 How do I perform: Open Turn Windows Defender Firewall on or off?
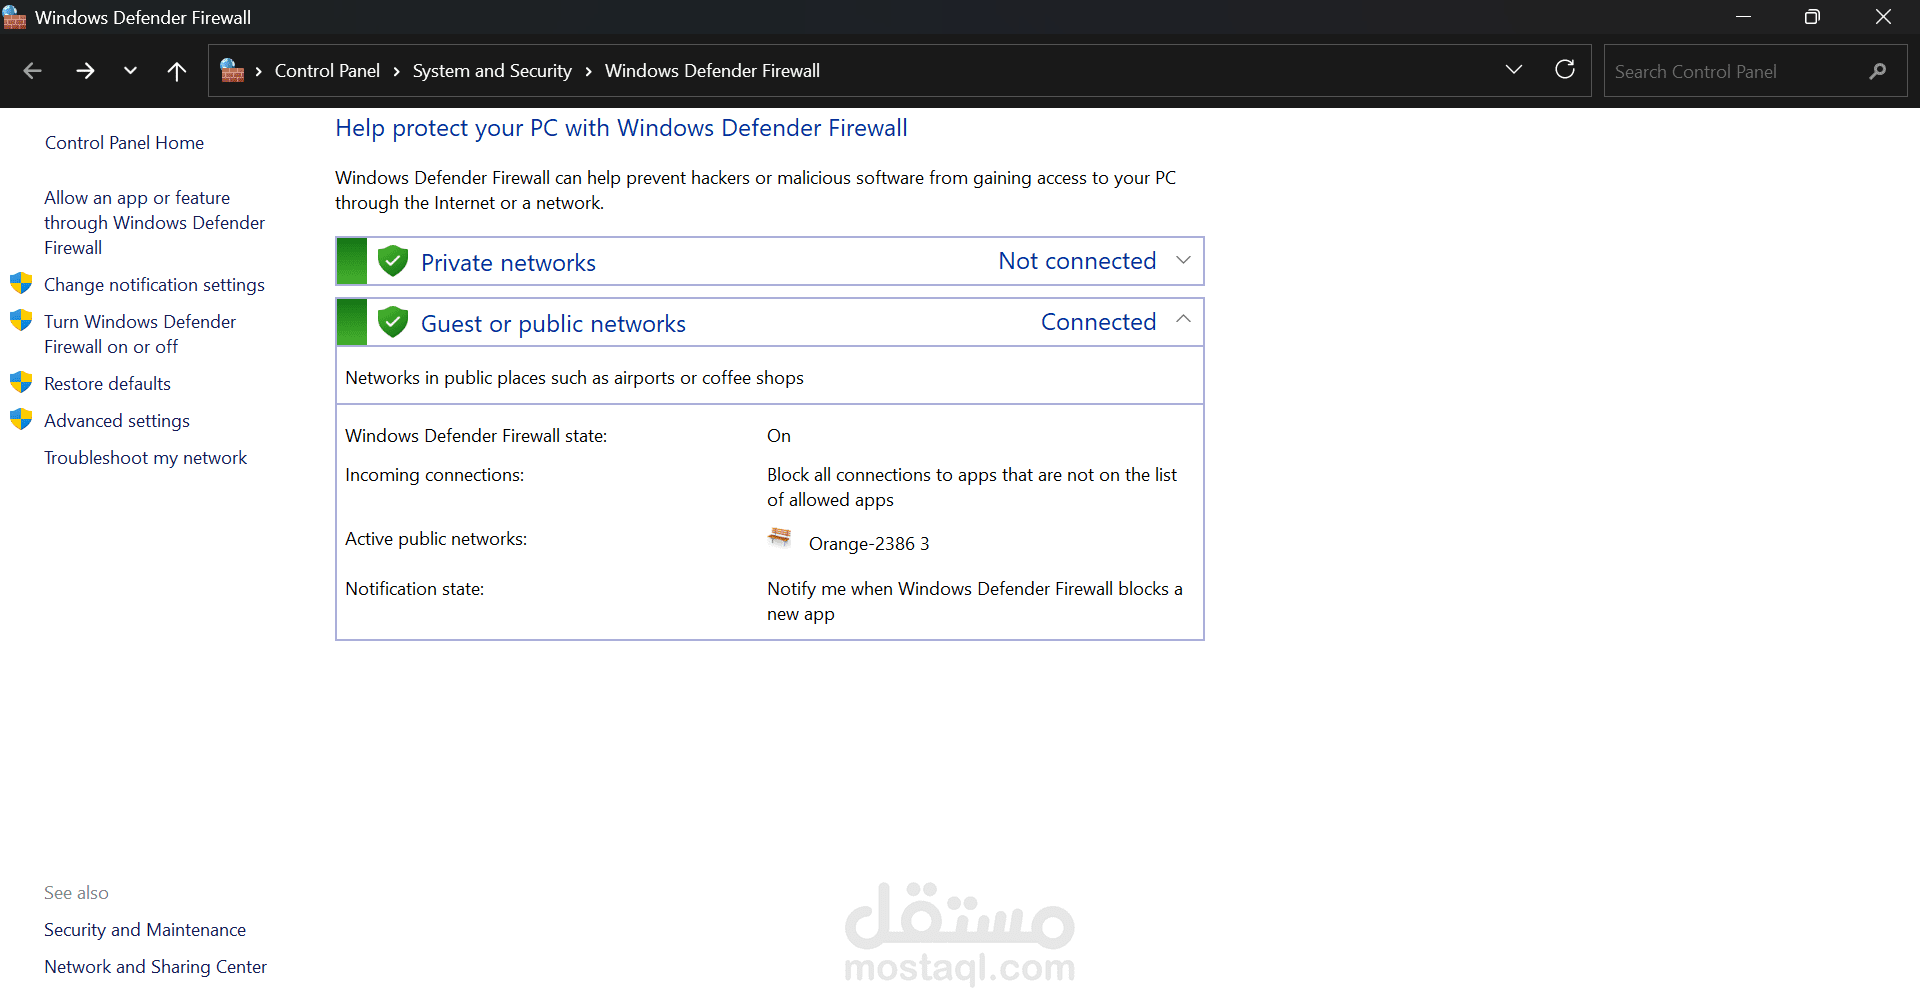140,334
